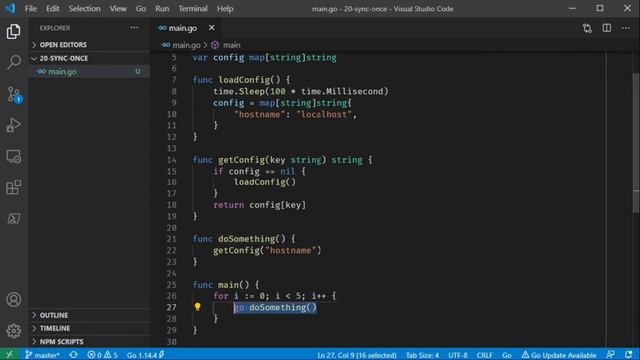Click CRLF line ending in status bar

coord(484,355)
